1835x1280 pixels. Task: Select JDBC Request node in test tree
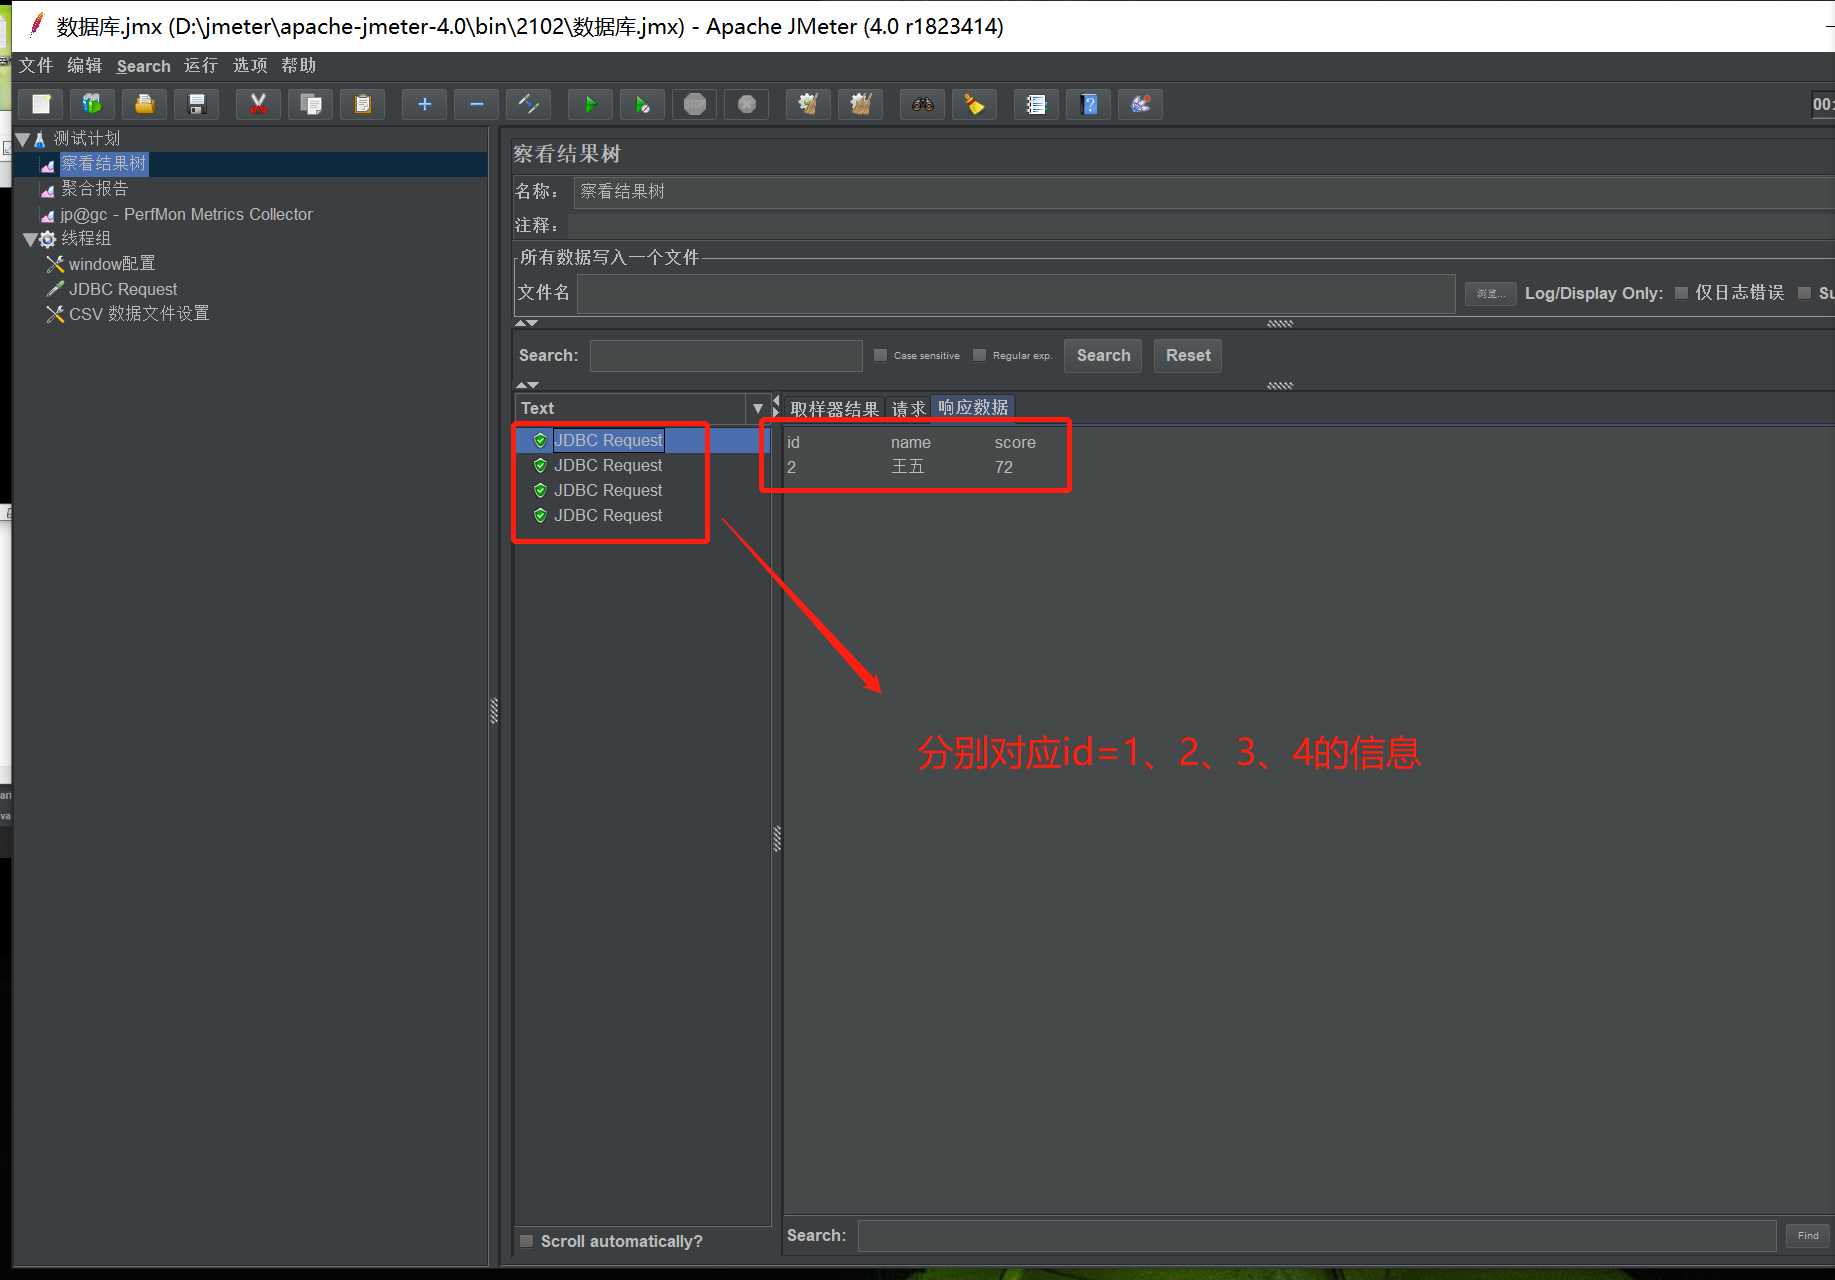pyautogui.click(x=123, y=289)
